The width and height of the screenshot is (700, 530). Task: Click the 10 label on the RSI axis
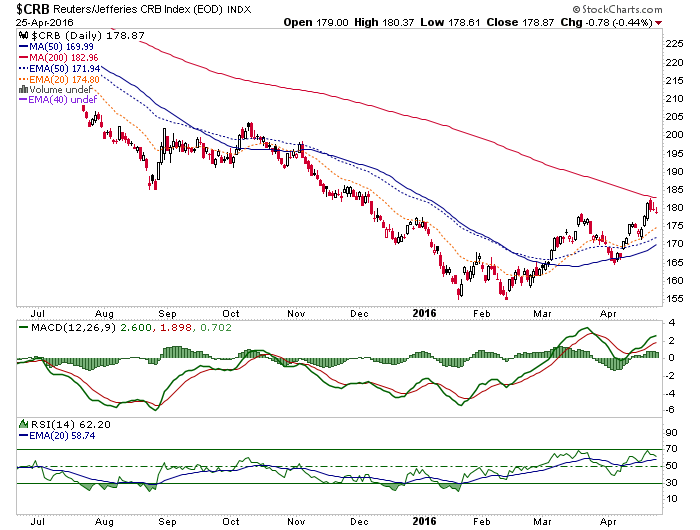(x=671, y=498)
